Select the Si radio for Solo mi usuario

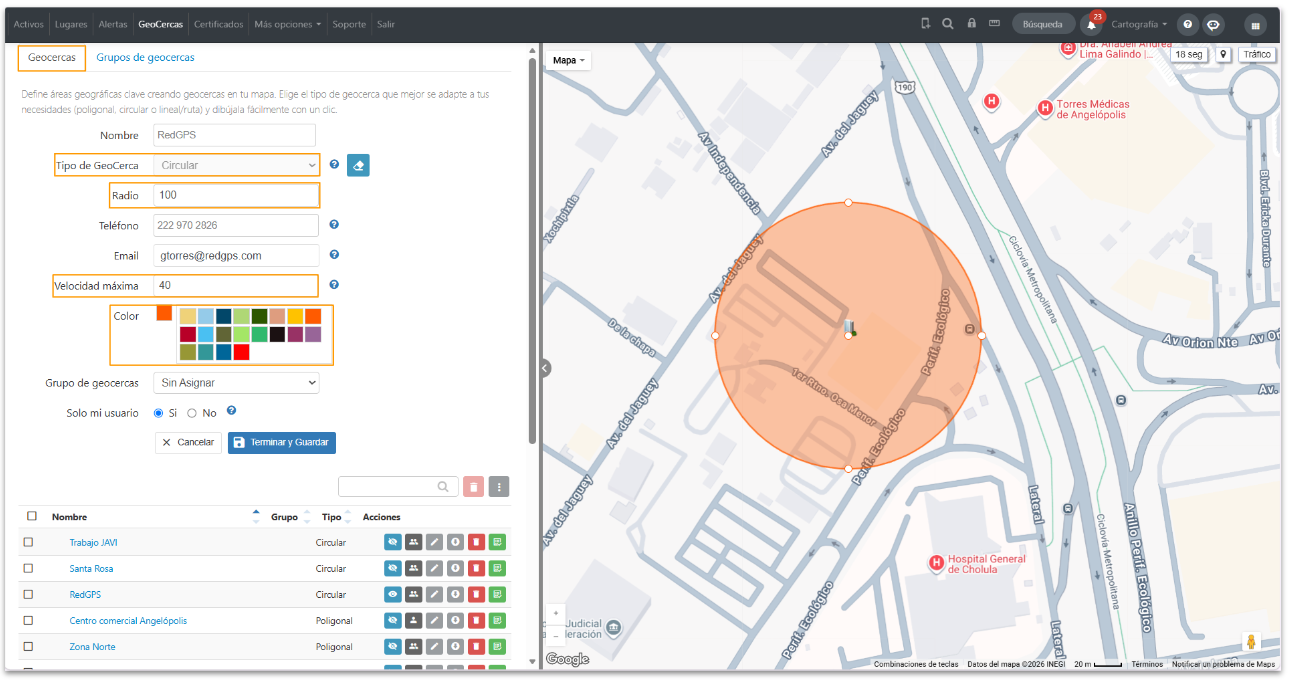[158, 413]
